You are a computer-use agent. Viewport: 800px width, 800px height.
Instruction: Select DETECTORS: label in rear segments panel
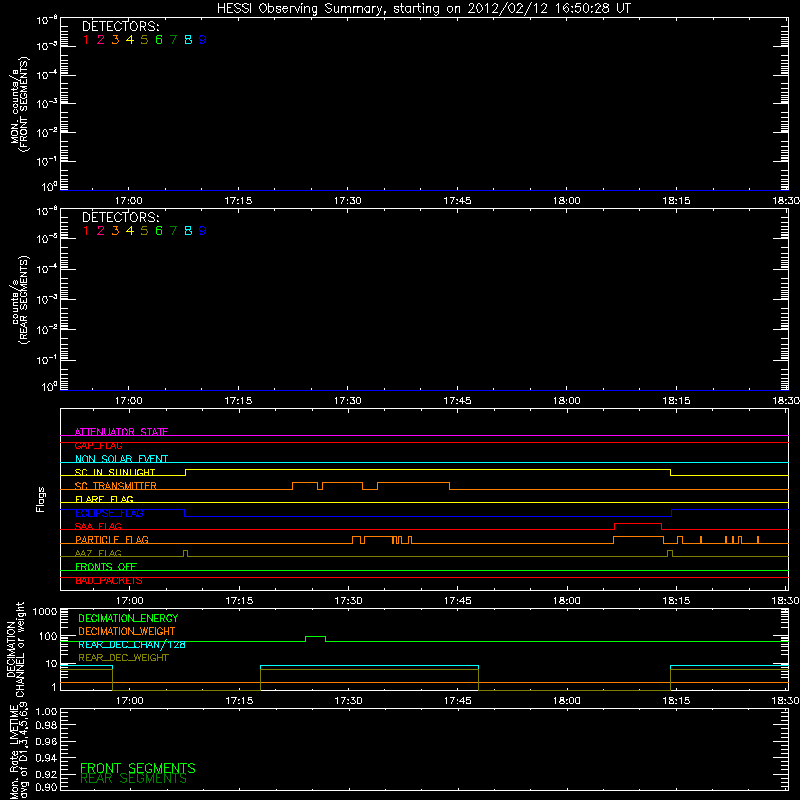(120, 218)
